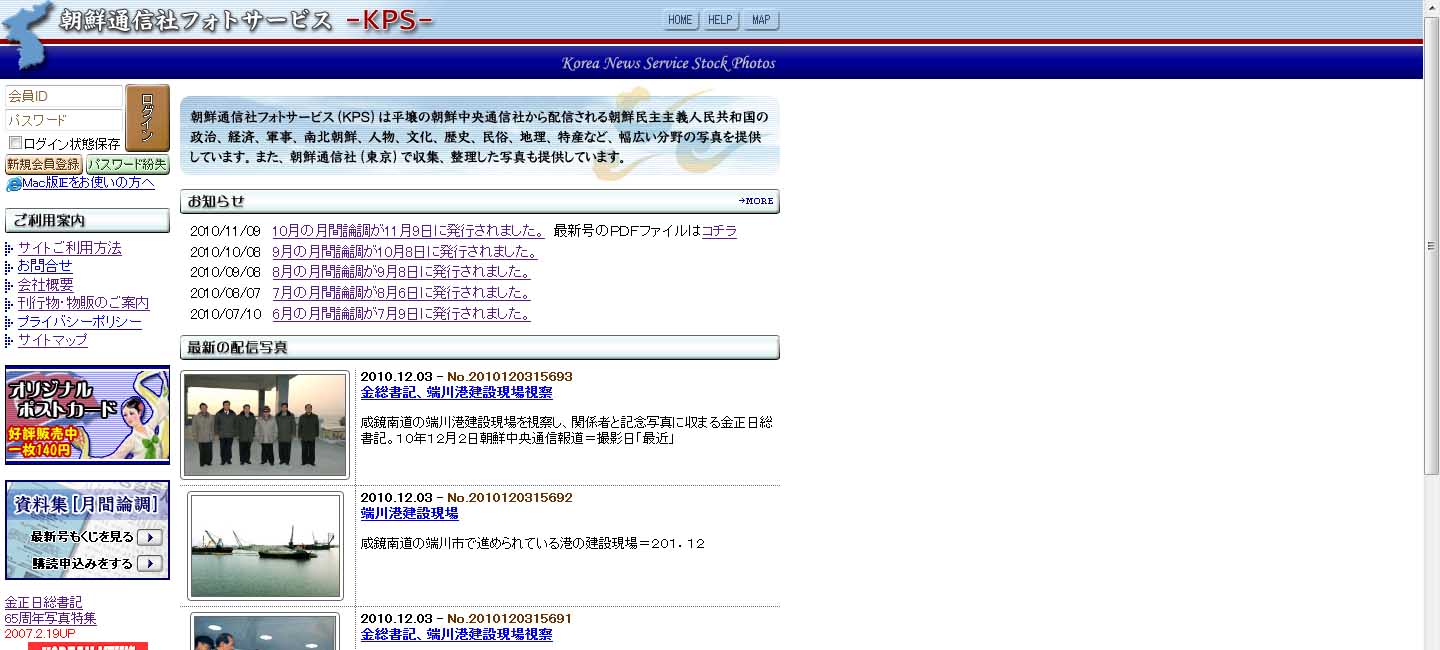Open the MAP button in the header
The image size is (1440, 650).
(x=761, y=20)
